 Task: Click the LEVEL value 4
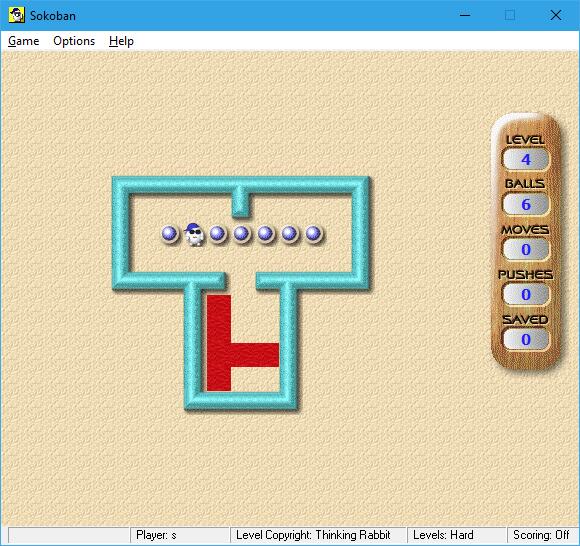(x=526, y=160)
